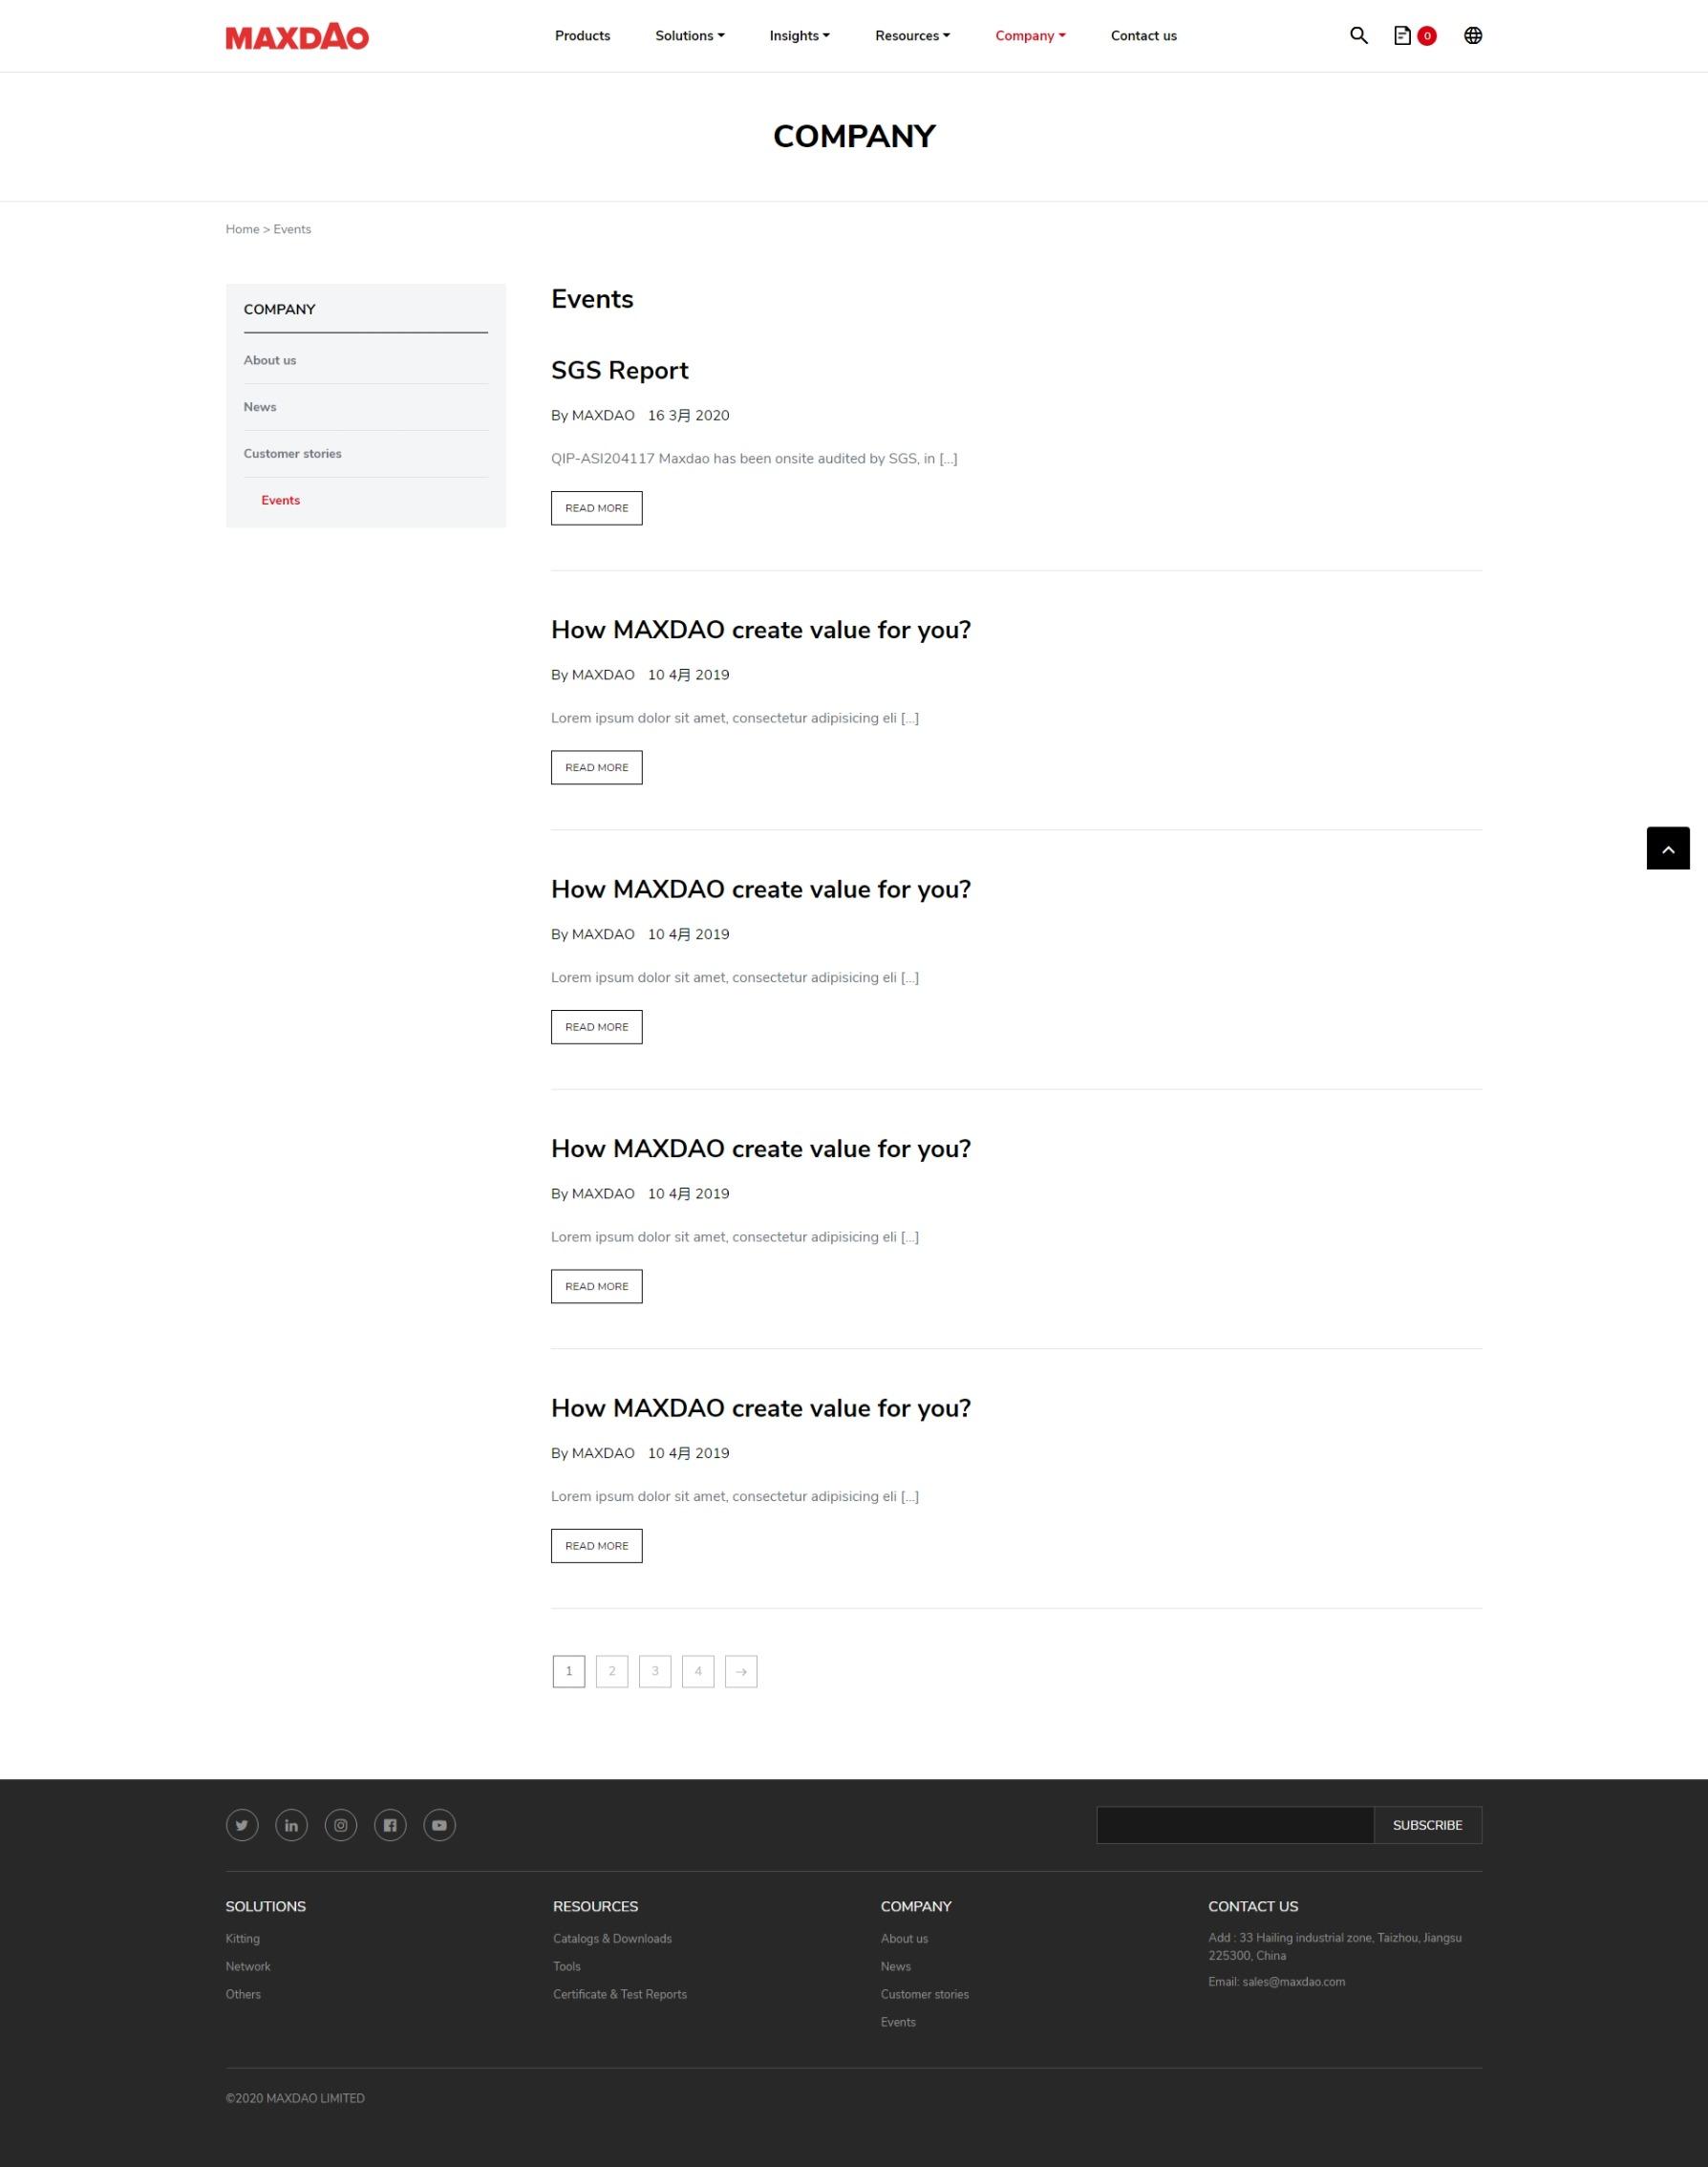Expand the Company nav dropdown
Image resolution: width=1708 pixels, height=2167 pixels.
pyautogui.click(x=1031, y=36)
